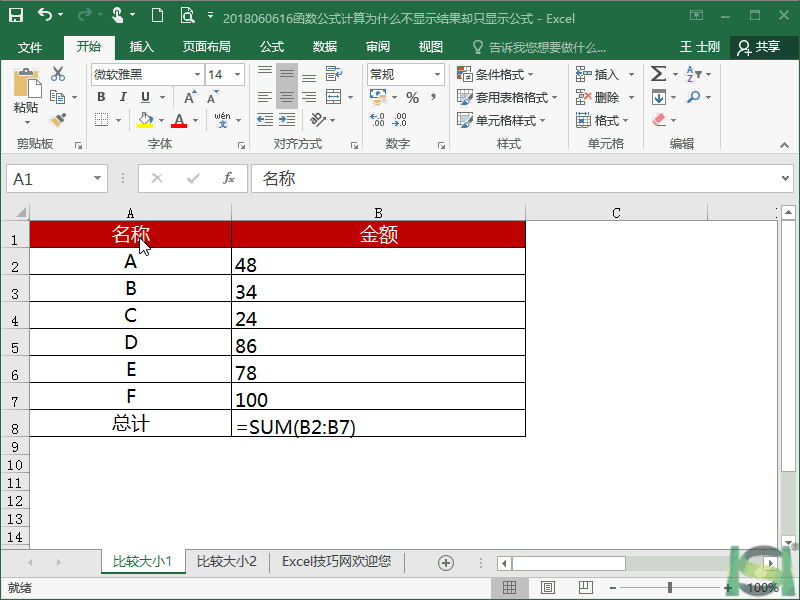Click the Select All corner button
The height and width of the screenshot is (600, 800).
(15, 212)
